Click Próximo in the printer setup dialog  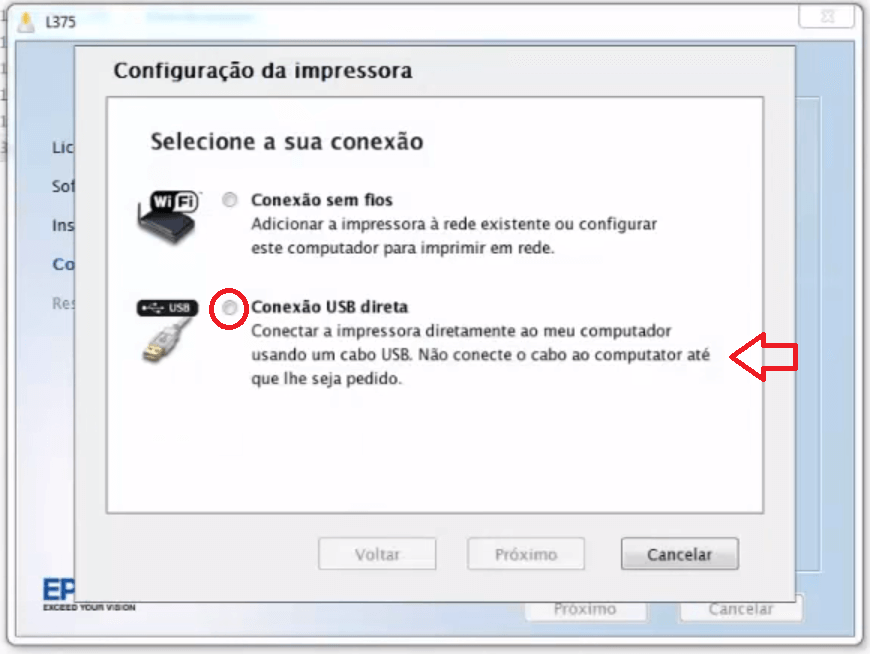[x=526, y=554]
